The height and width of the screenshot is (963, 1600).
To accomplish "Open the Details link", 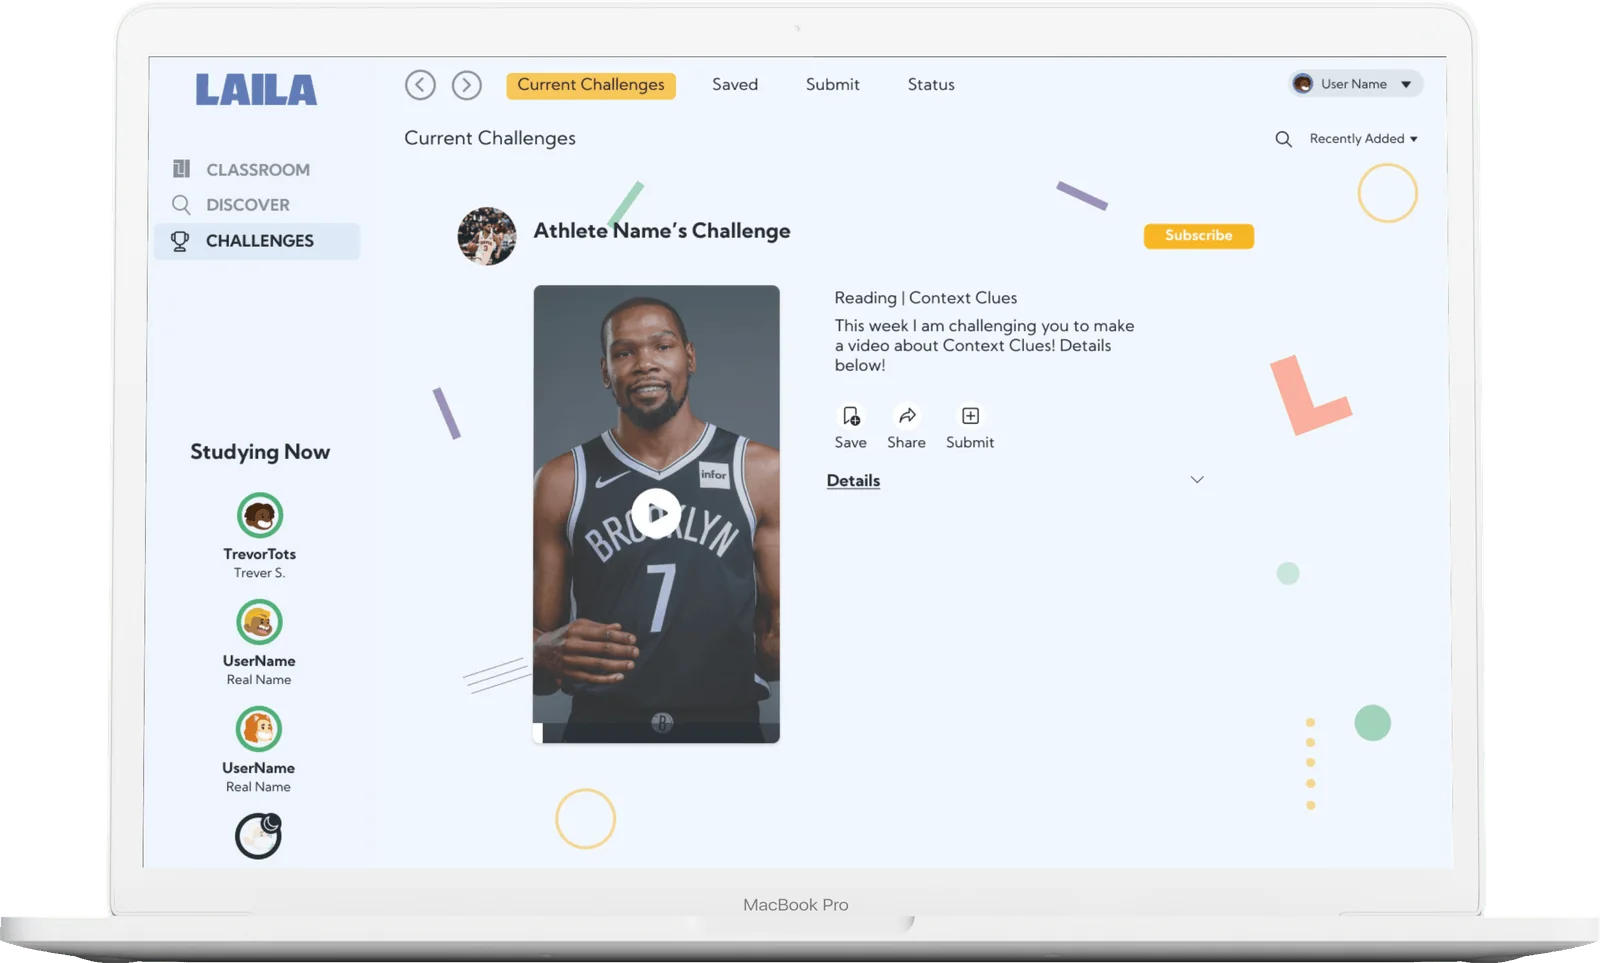I will coord(853,481).
